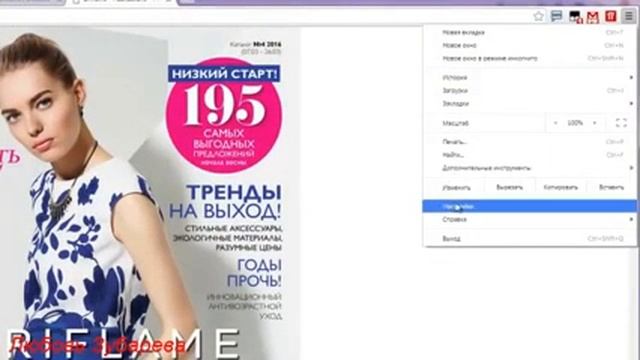The image size is (640, 360).
Task: Select 'Новая вкладка' menu entry
Action: (x=529, y=32)
